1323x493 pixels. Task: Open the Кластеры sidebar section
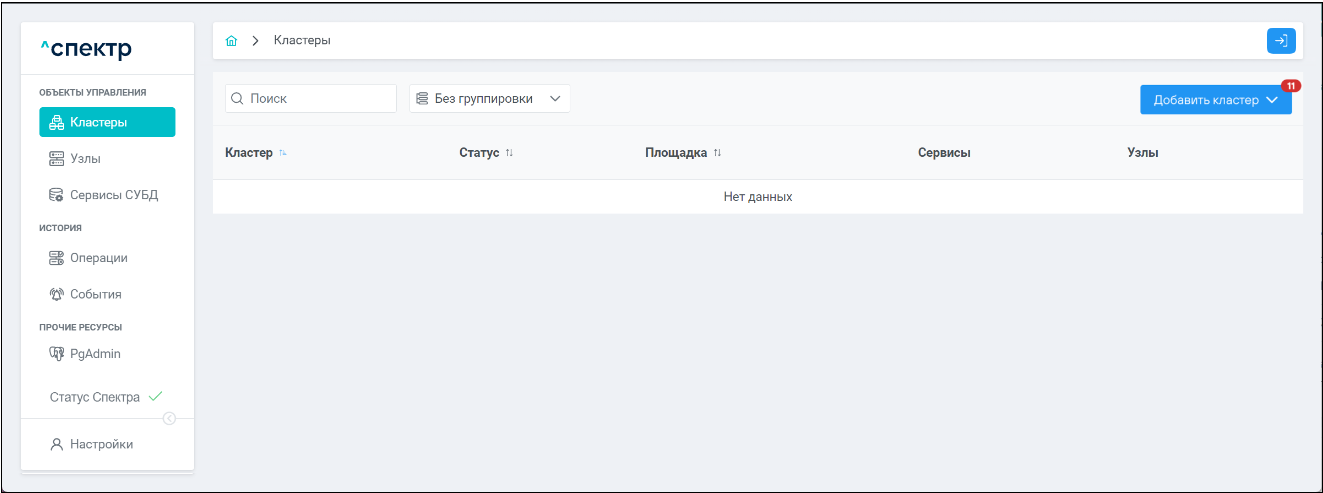[x=107, y=122]
